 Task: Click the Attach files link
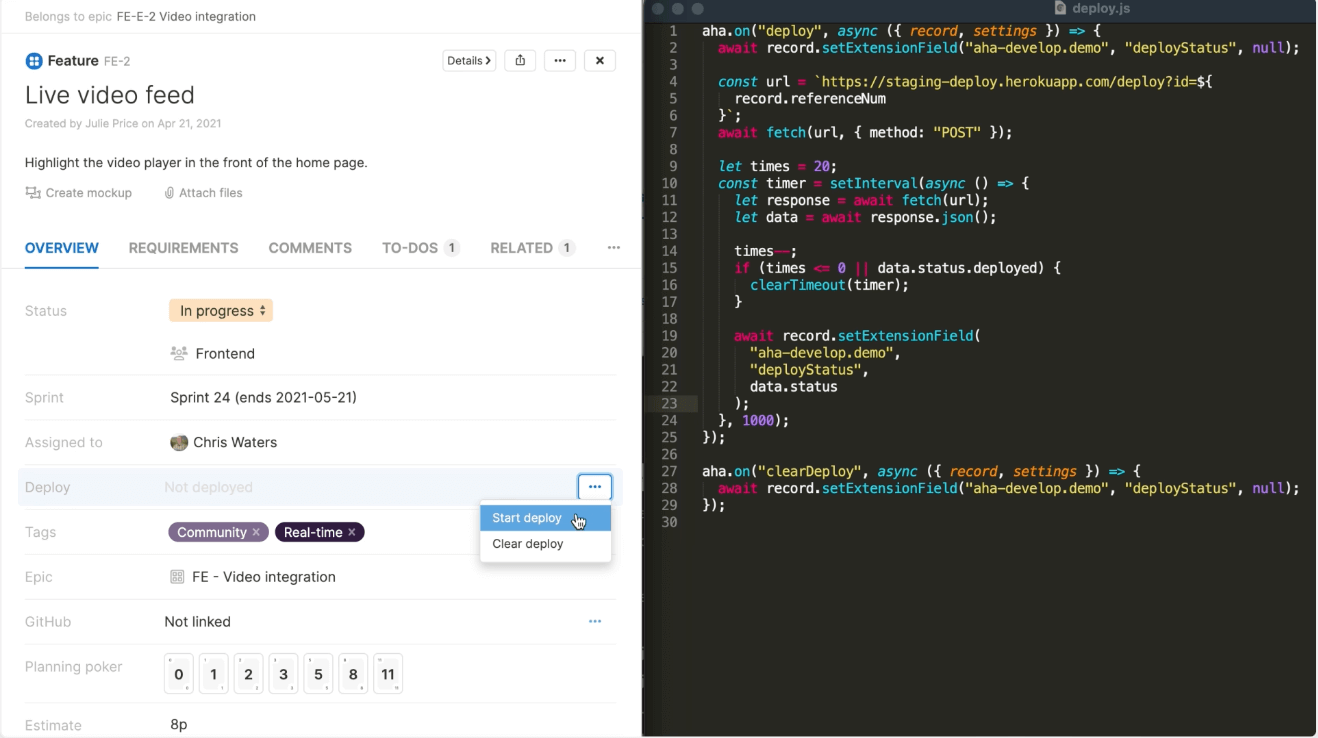203,193
